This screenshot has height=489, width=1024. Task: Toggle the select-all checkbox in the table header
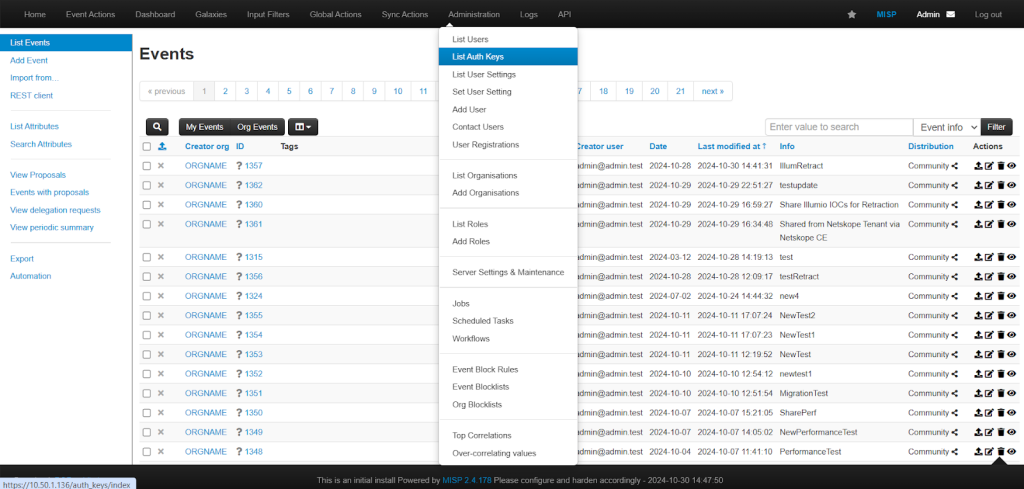147,147
